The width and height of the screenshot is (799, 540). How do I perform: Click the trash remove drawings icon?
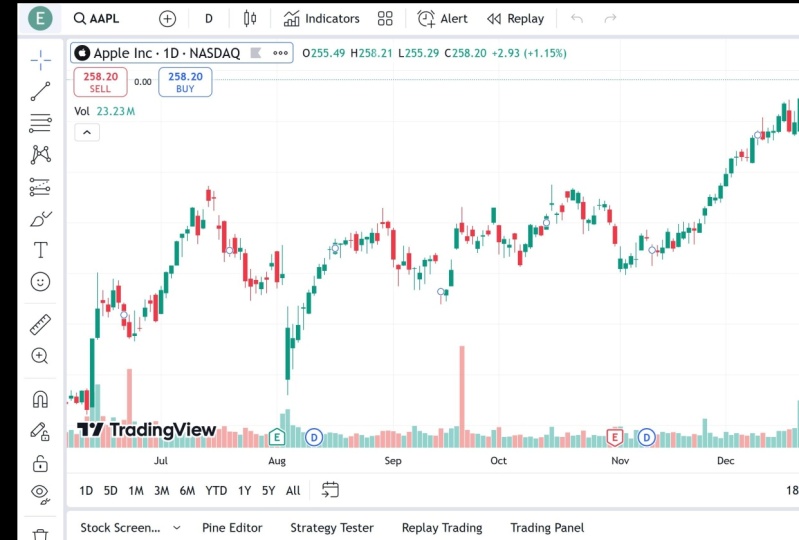point(40,534)
